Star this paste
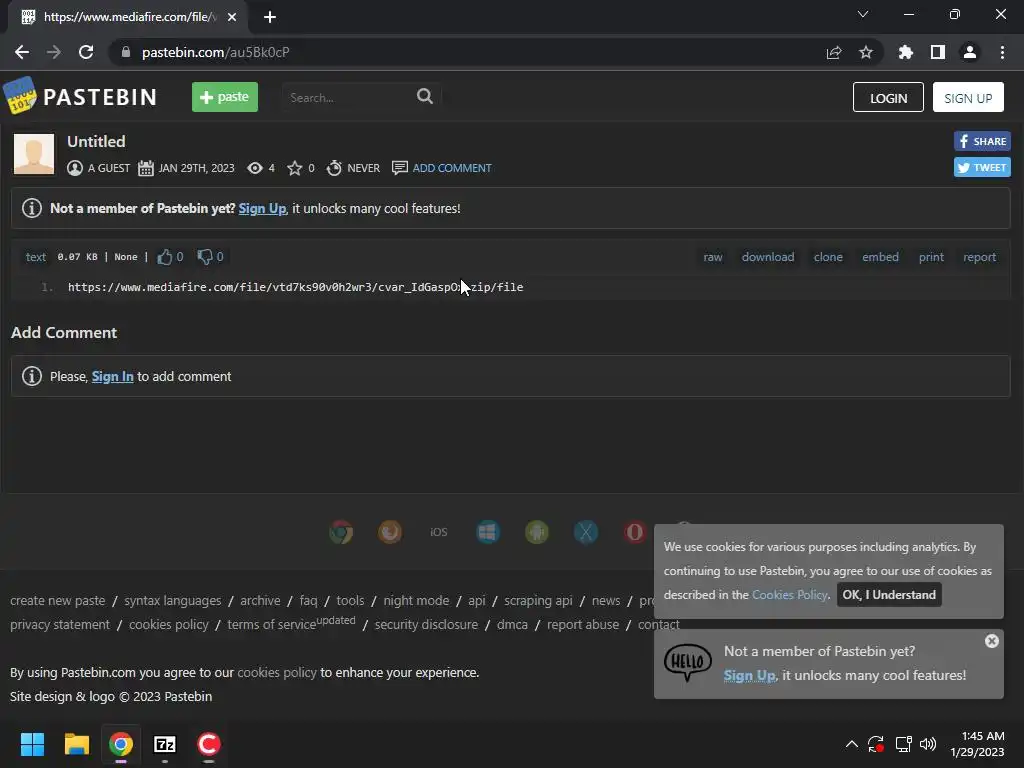 [x=295, y=168]
